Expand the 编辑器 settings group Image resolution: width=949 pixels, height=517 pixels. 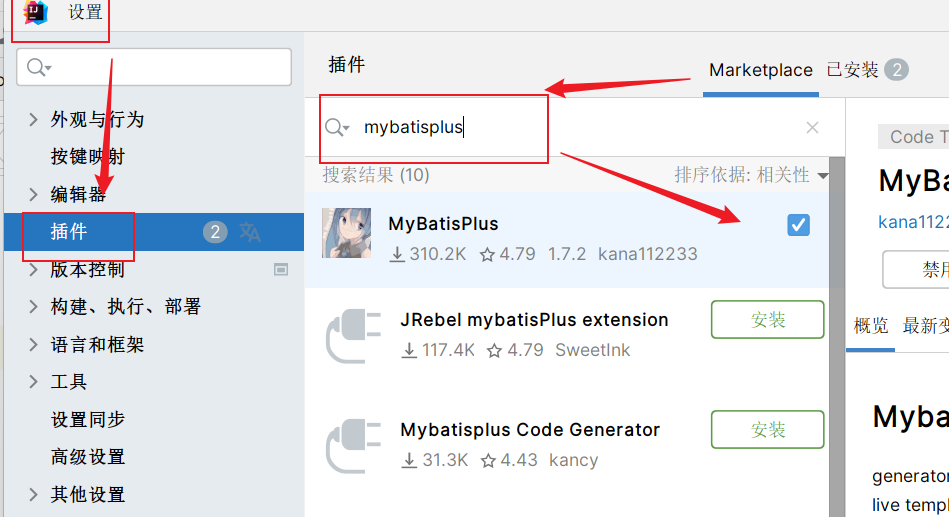[x=34, y=194]
